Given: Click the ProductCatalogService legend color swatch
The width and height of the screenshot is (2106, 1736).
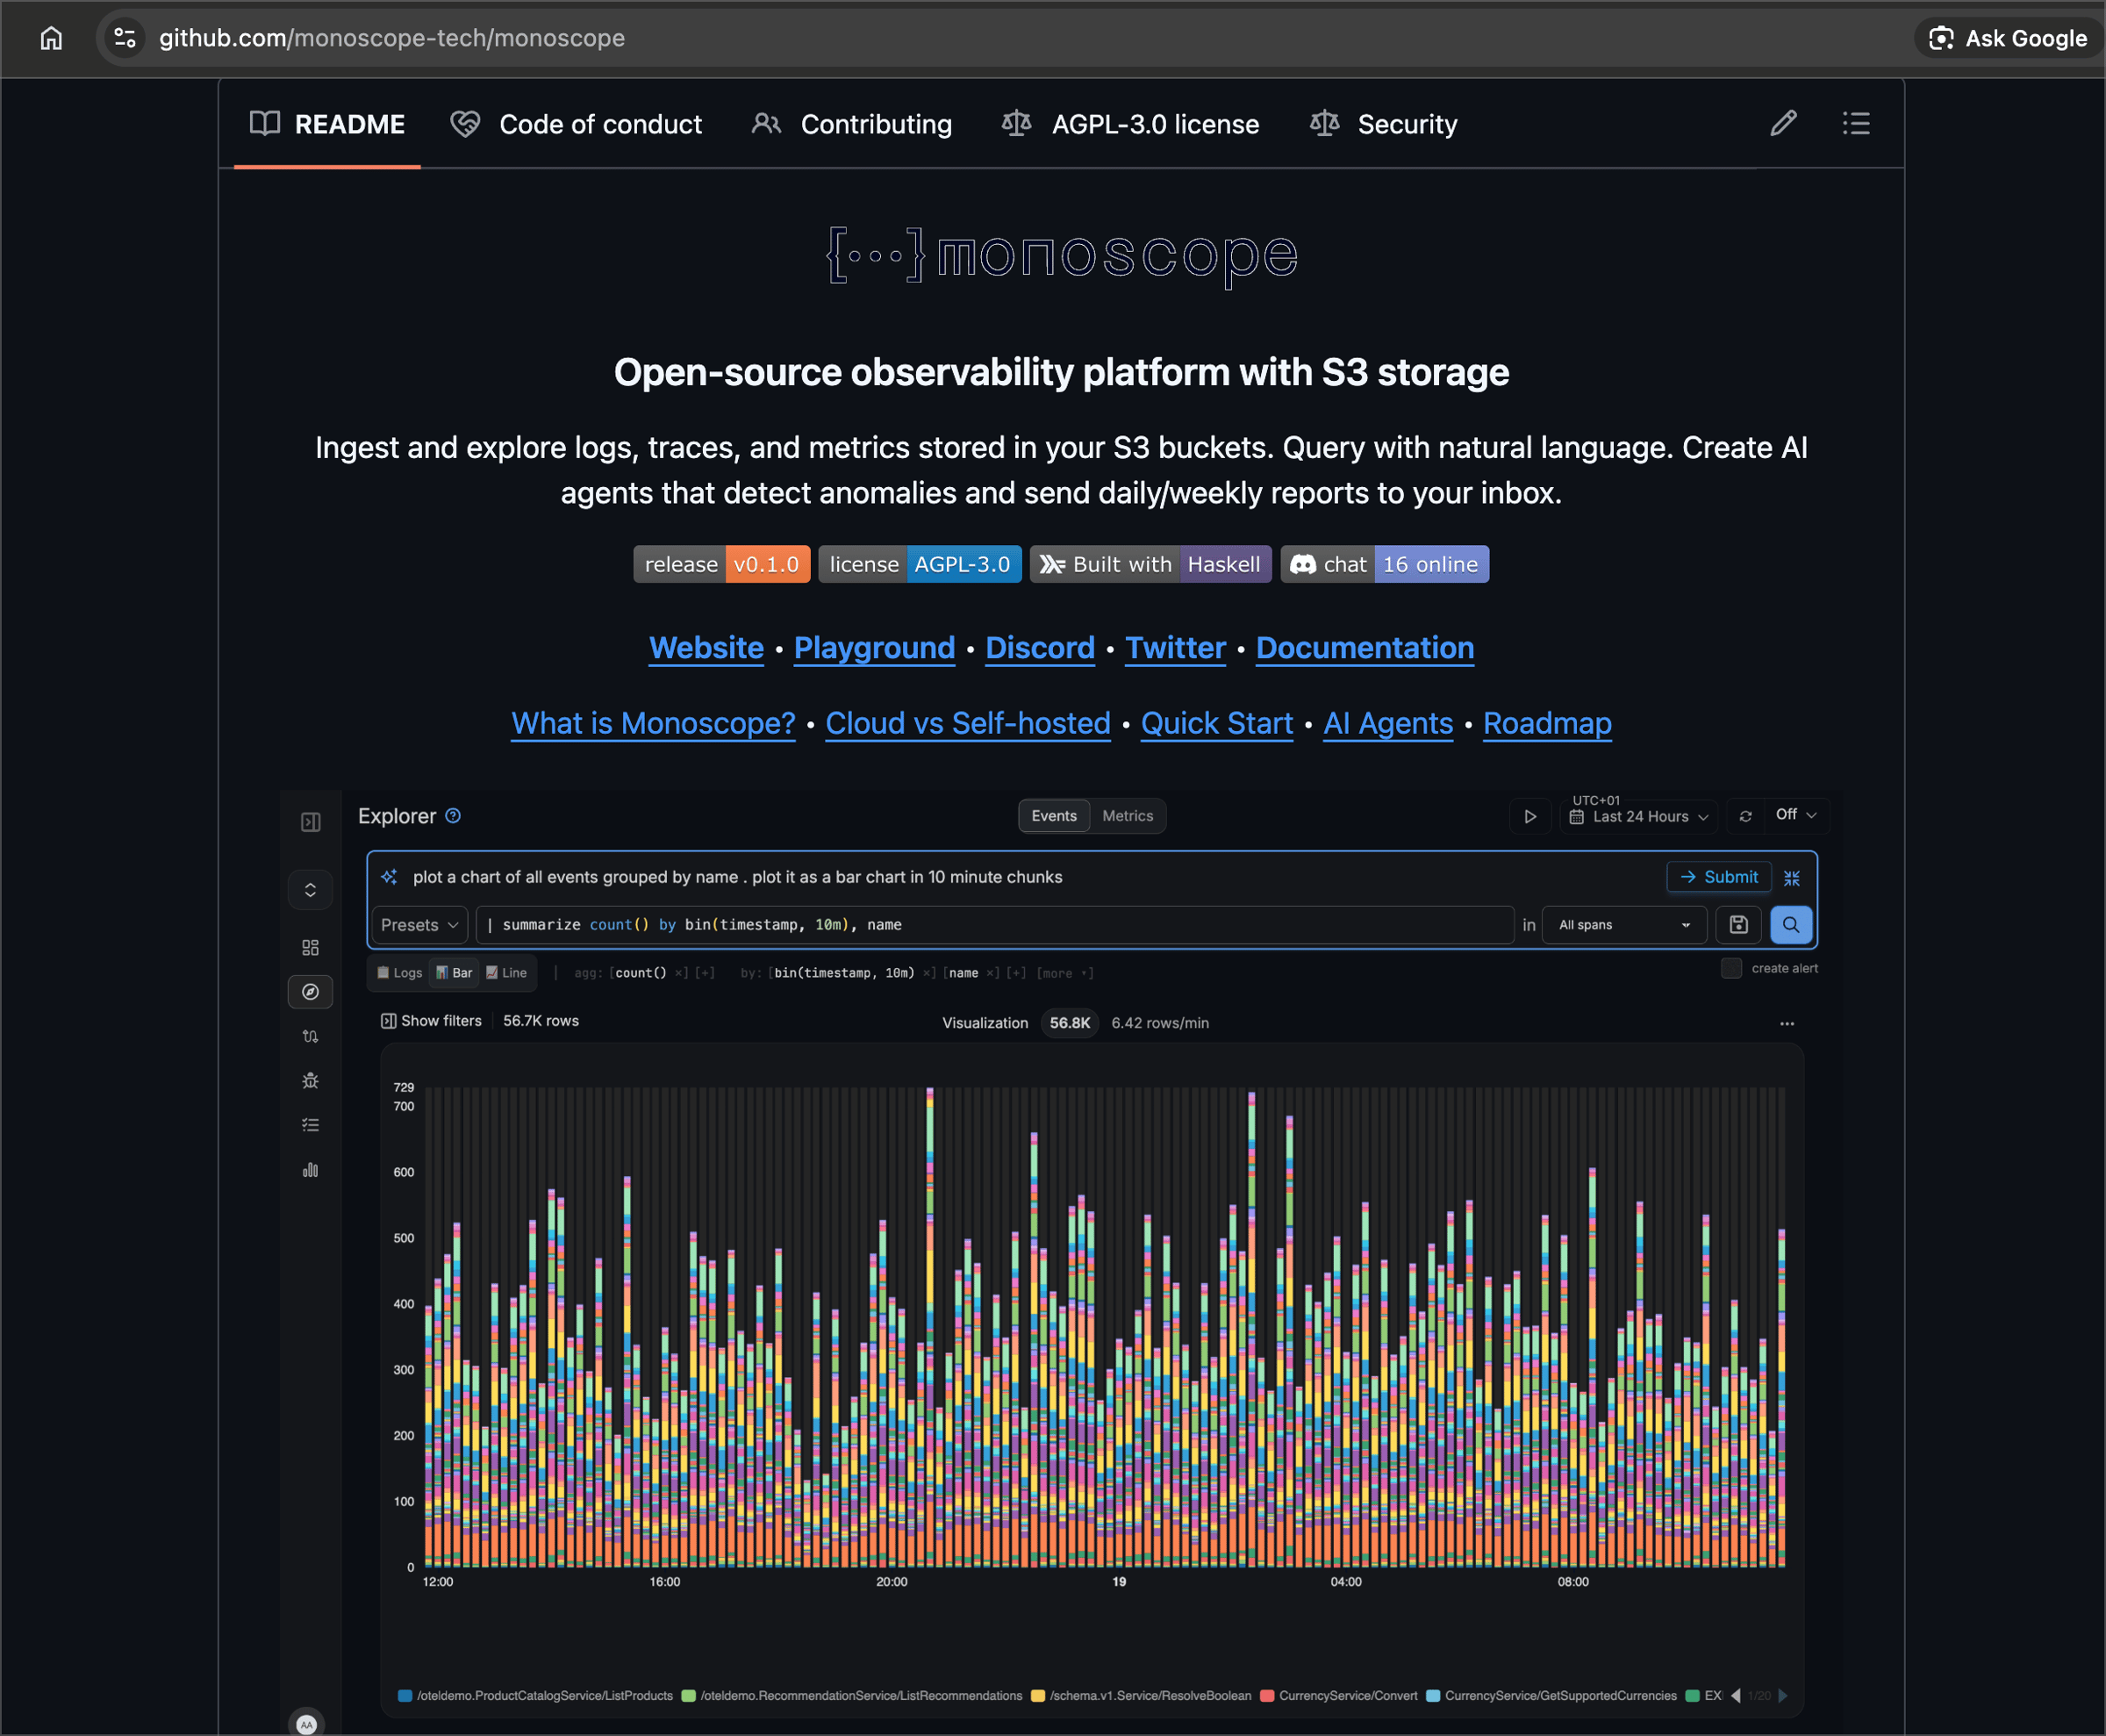Looking at the screenshot, I should pos(404,1695).
